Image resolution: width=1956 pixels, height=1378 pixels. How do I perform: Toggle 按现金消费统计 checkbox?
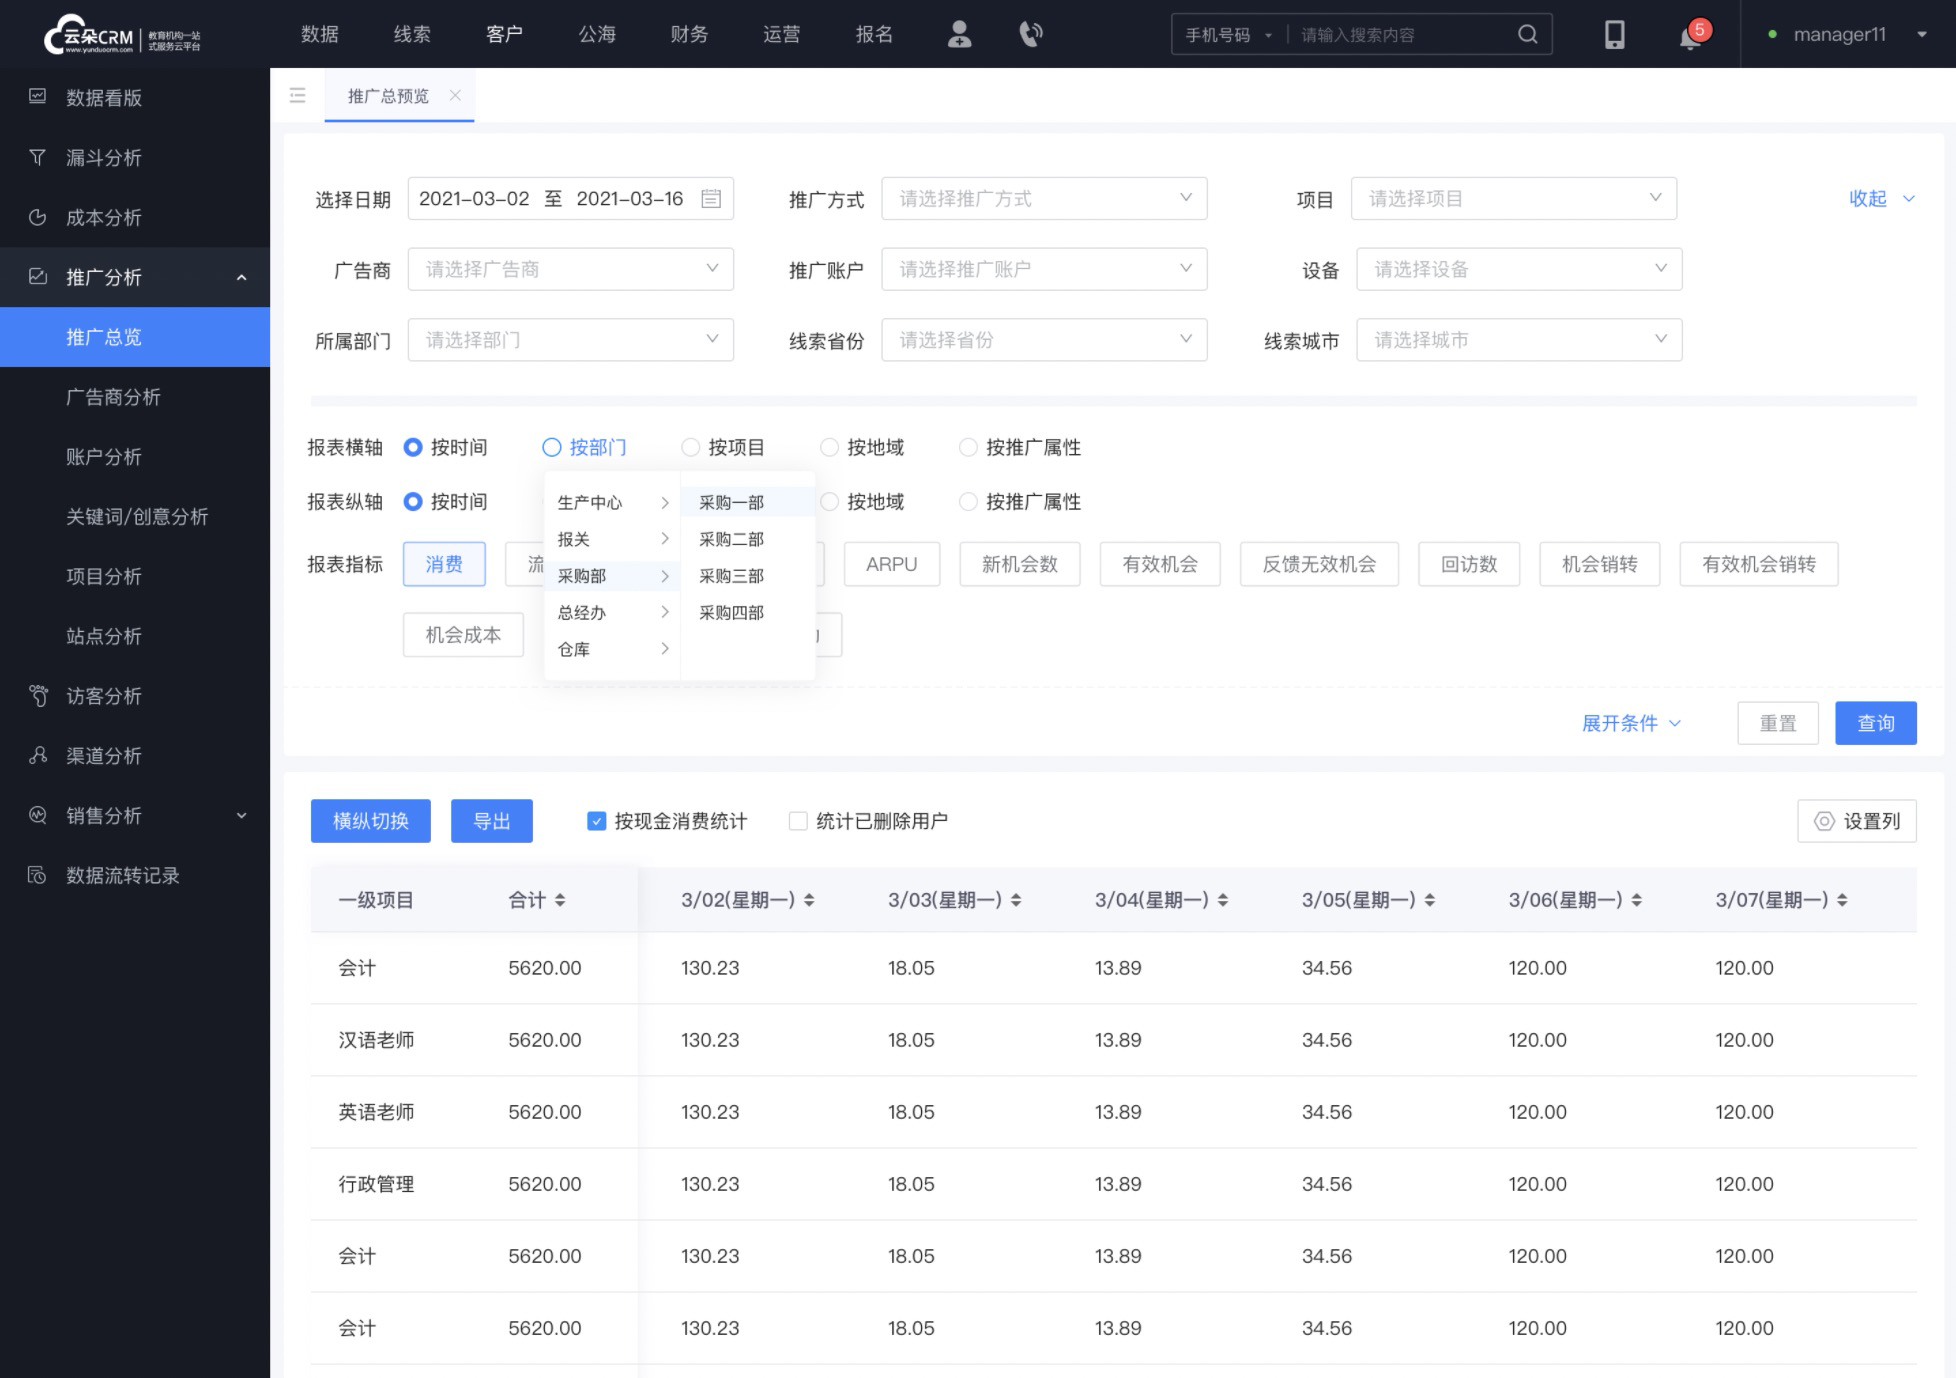point(598,822)
